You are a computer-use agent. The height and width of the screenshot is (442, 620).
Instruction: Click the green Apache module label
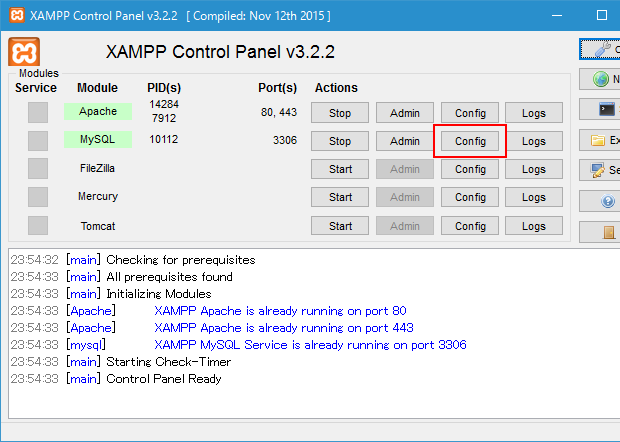click(x=98, y=111)
